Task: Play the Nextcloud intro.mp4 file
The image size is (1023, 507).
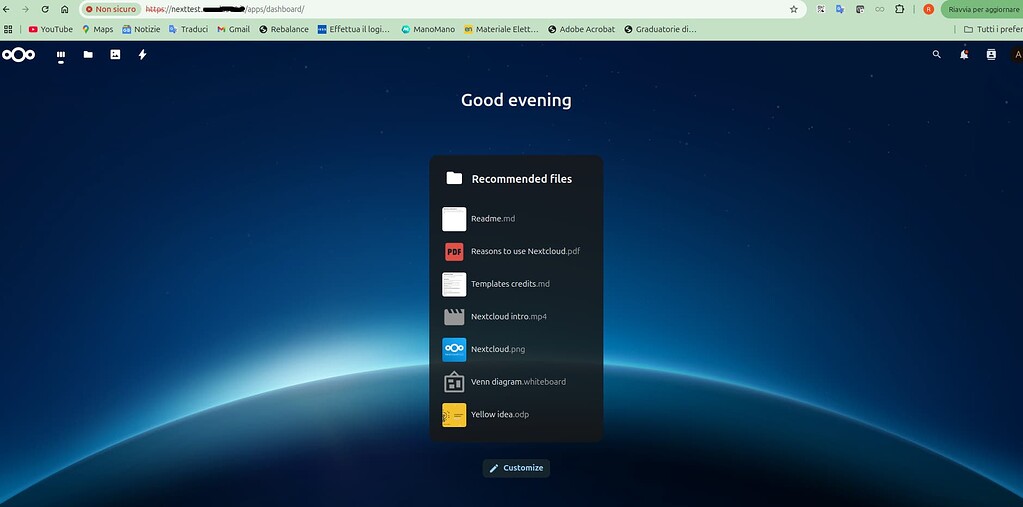Action: [508, 317]
